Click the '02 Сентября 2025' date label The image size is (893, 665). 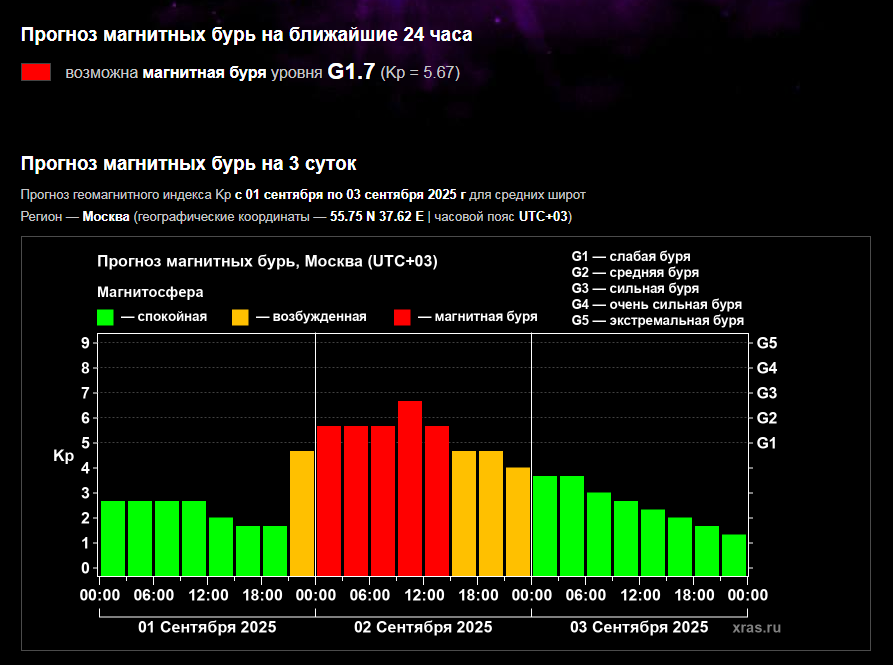pos(423,628)
